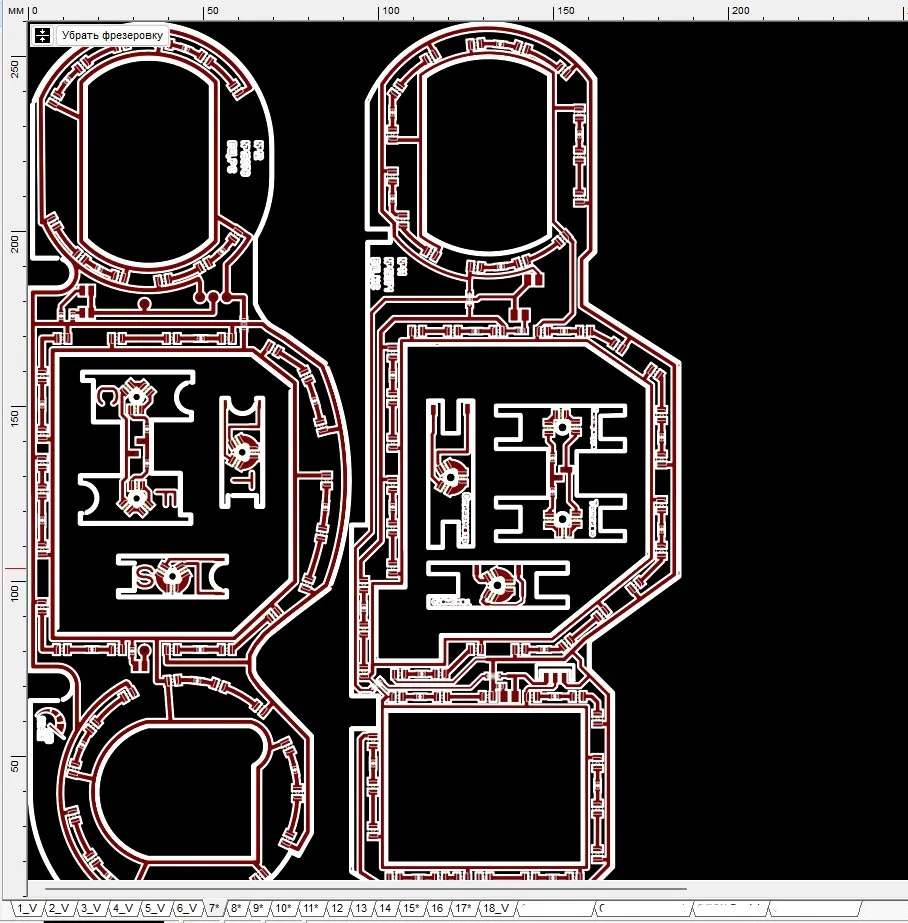Go to the 11* tab
The image size is (908, 923).
(x=311, y=909)
